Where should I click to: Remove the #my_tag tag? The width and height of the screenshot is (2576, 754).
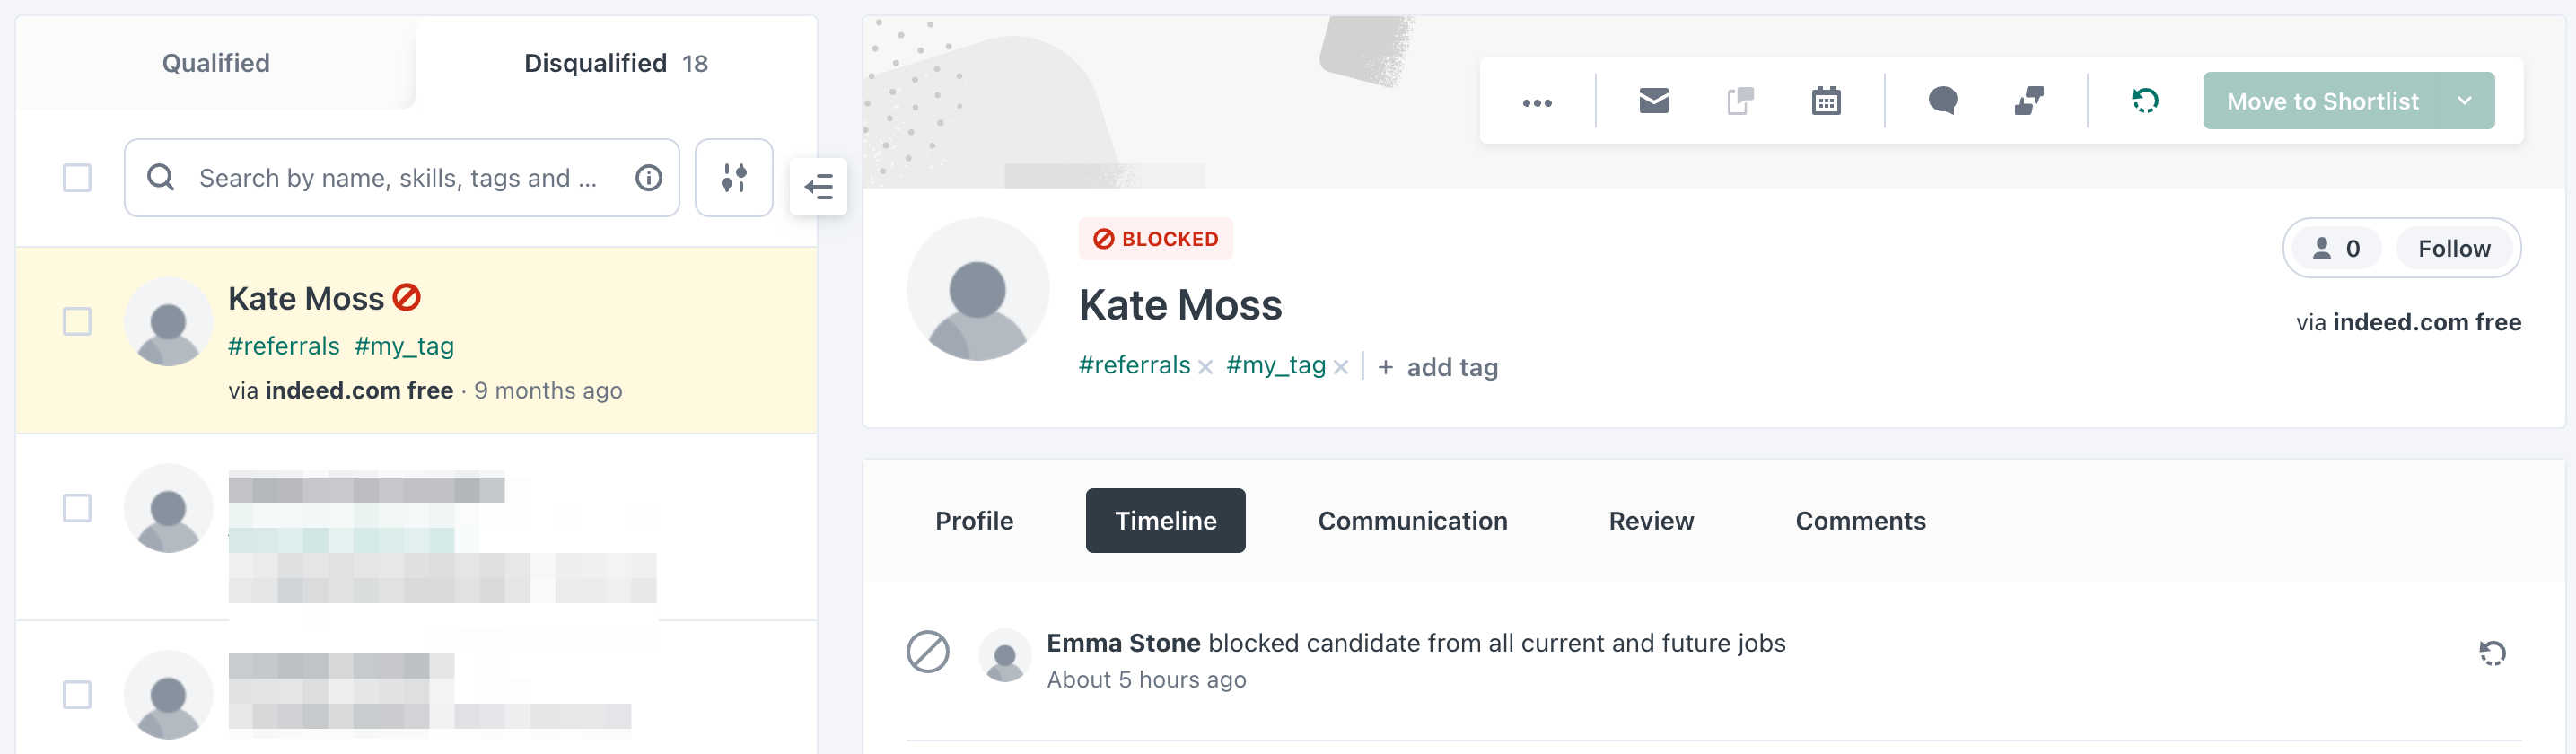tap(1341, 367)
